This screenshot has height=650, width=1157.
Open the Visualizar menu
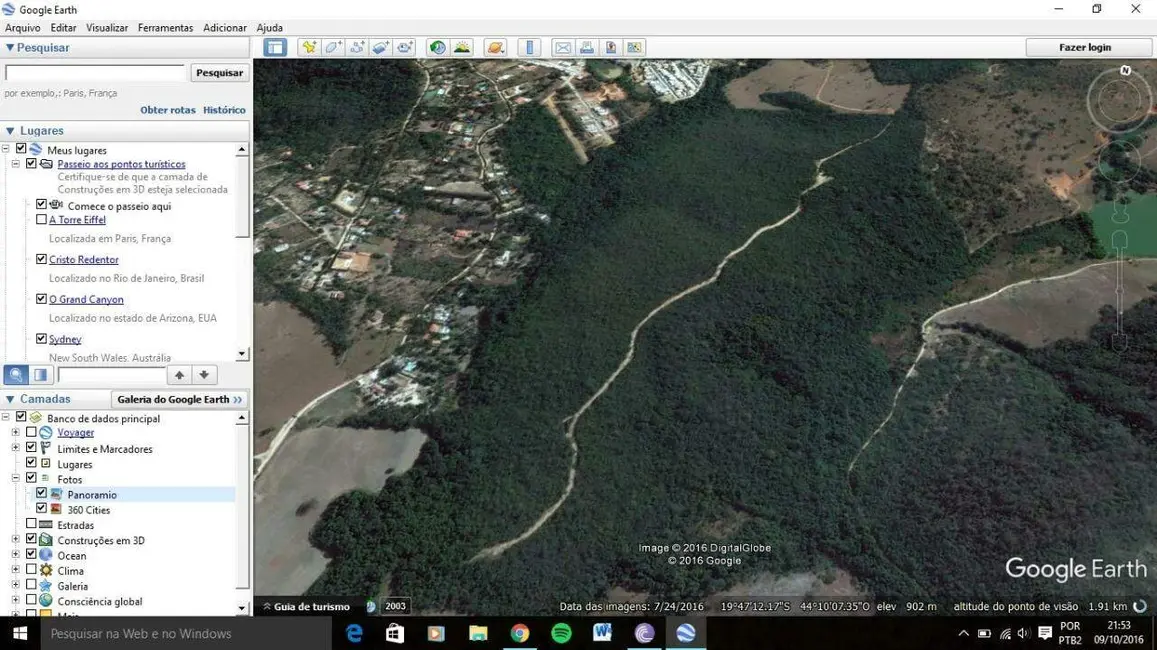click(x=107, y=28)
